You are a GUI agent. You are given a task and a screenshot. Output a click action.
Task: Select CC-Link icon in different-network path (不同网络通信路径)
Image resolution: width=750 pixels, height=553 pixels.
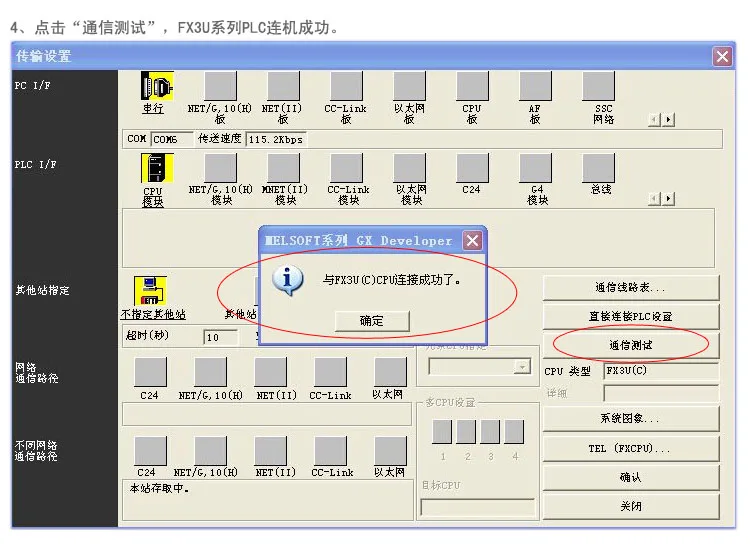pyautogui.click(x=330, y=451)
